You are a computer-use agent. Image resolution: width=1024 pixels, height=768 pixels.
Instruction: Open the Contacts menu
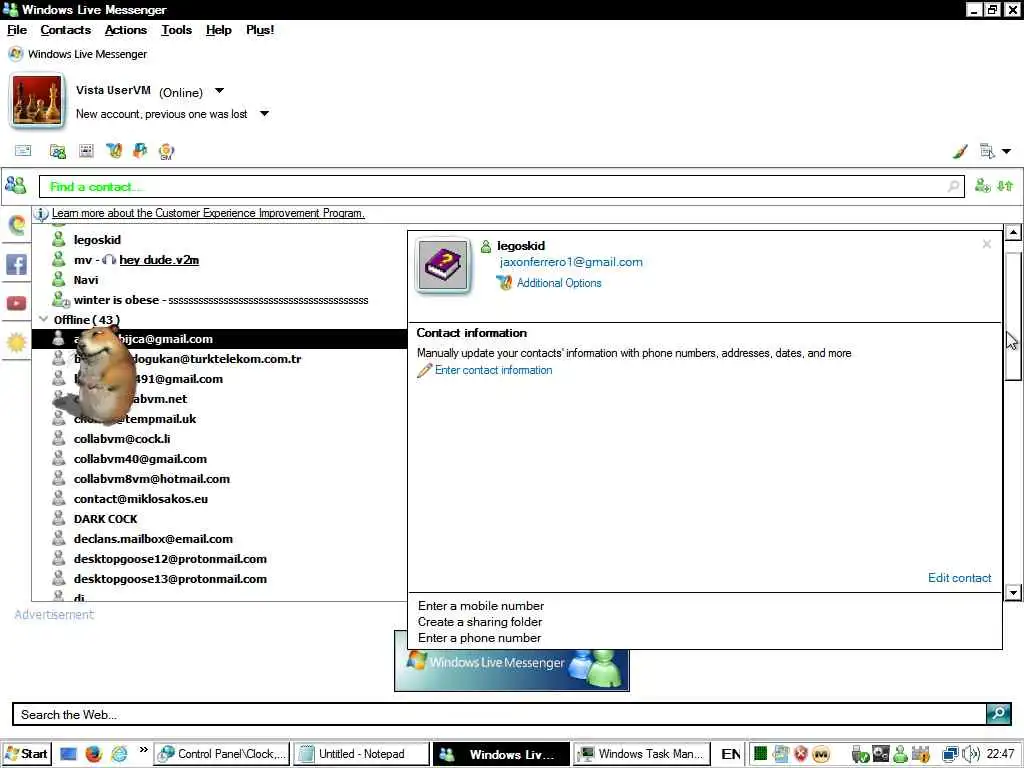point(65,30)
